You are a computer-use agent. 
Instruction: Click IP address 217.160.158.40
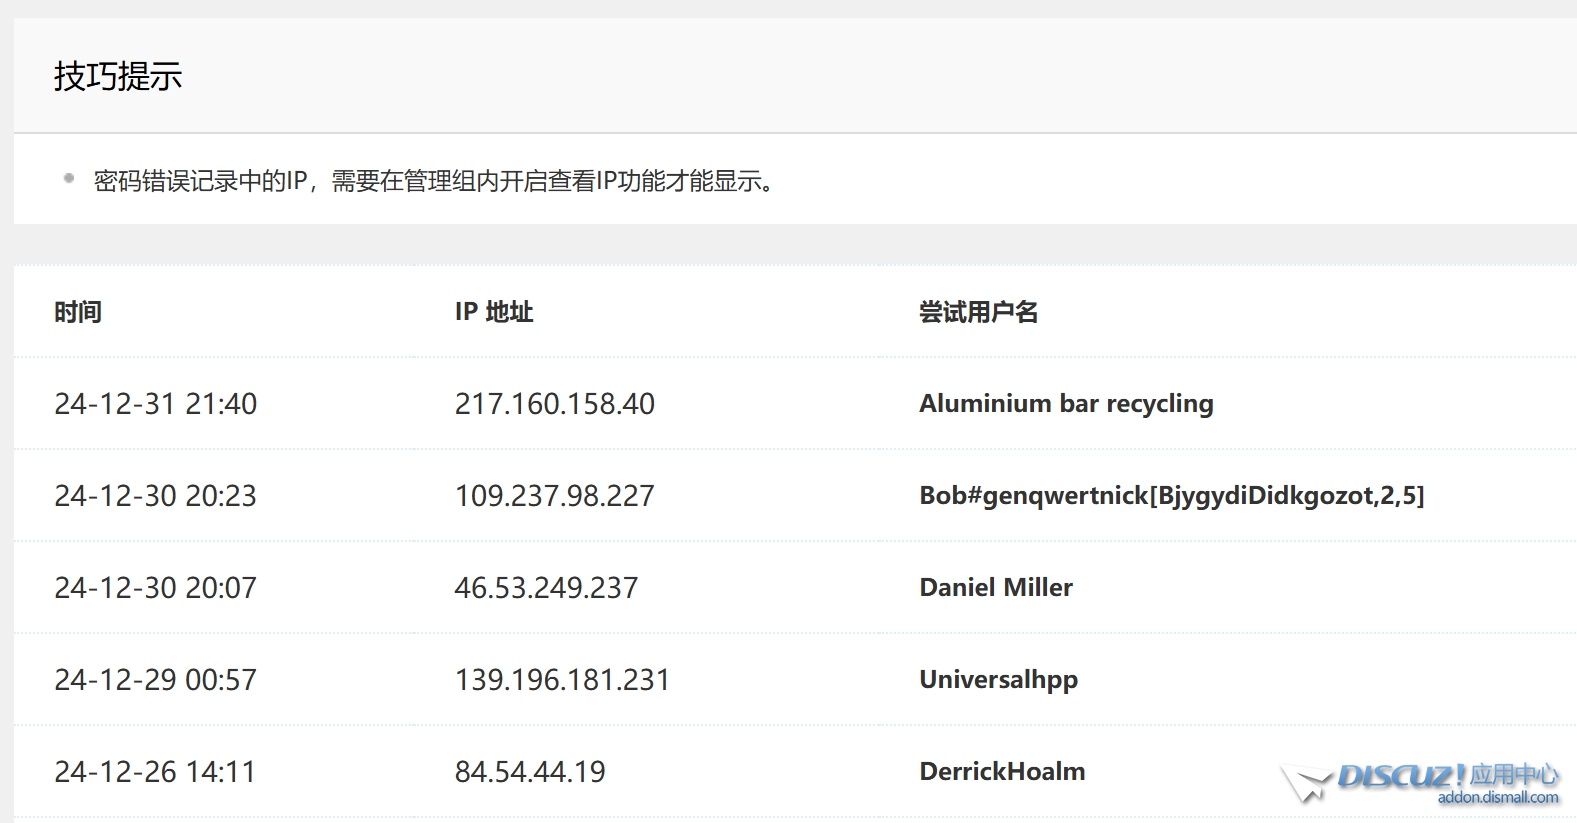[x=554, y=404]
